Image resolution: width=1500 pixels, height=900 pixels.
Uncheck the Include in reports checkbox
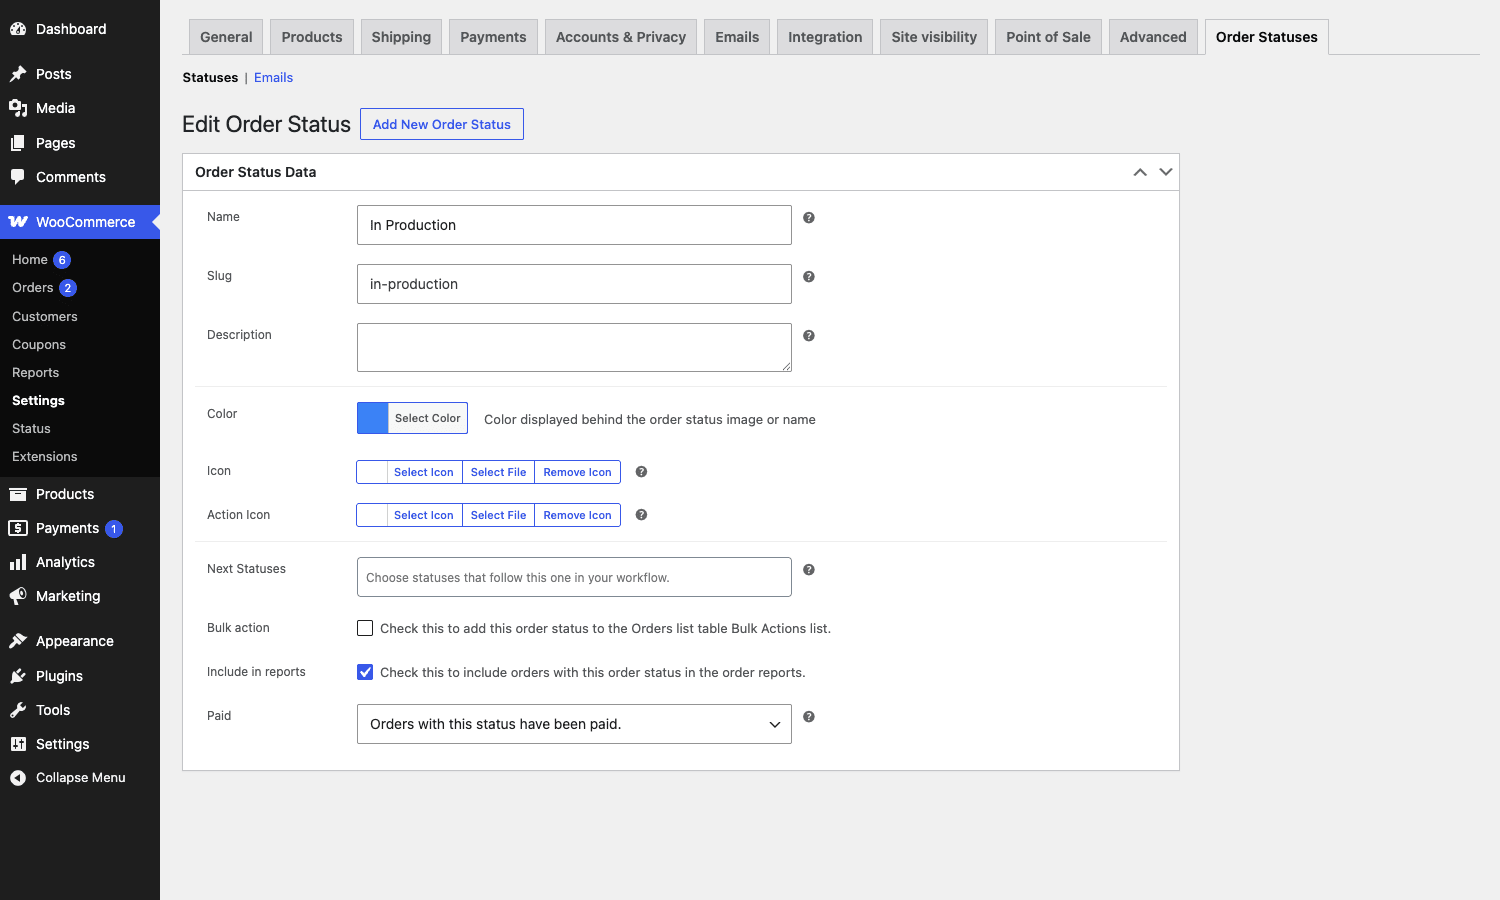coord(365,672)
